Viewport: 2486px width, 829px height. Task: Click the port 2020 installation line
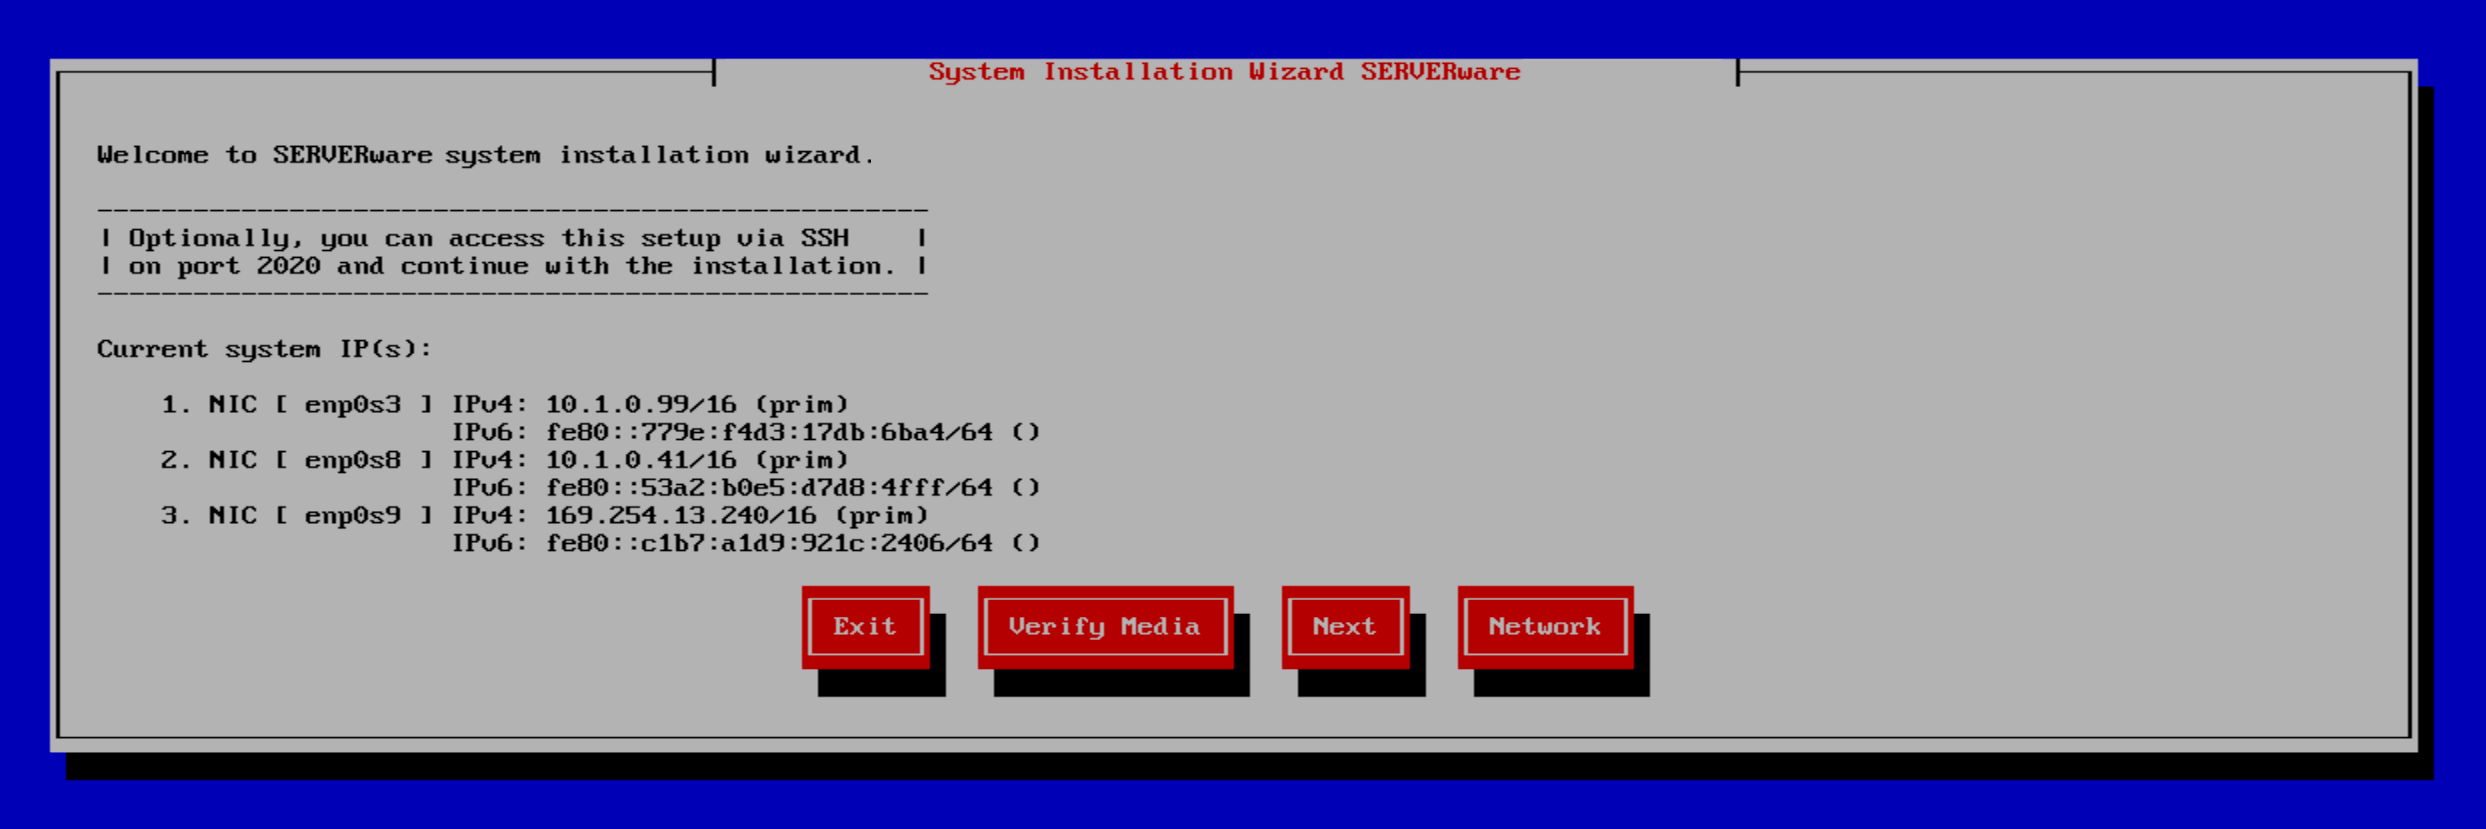(x=510, y=266)
